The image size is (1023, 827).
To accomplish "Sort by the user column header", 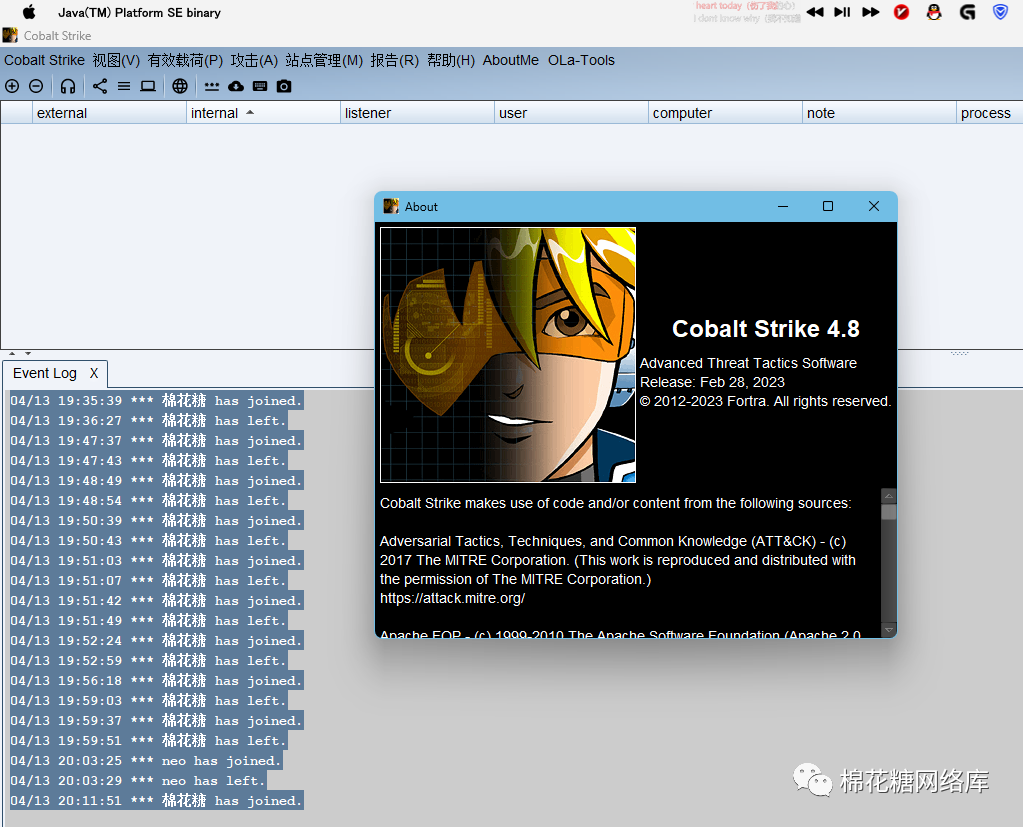I will pos(572,113).
